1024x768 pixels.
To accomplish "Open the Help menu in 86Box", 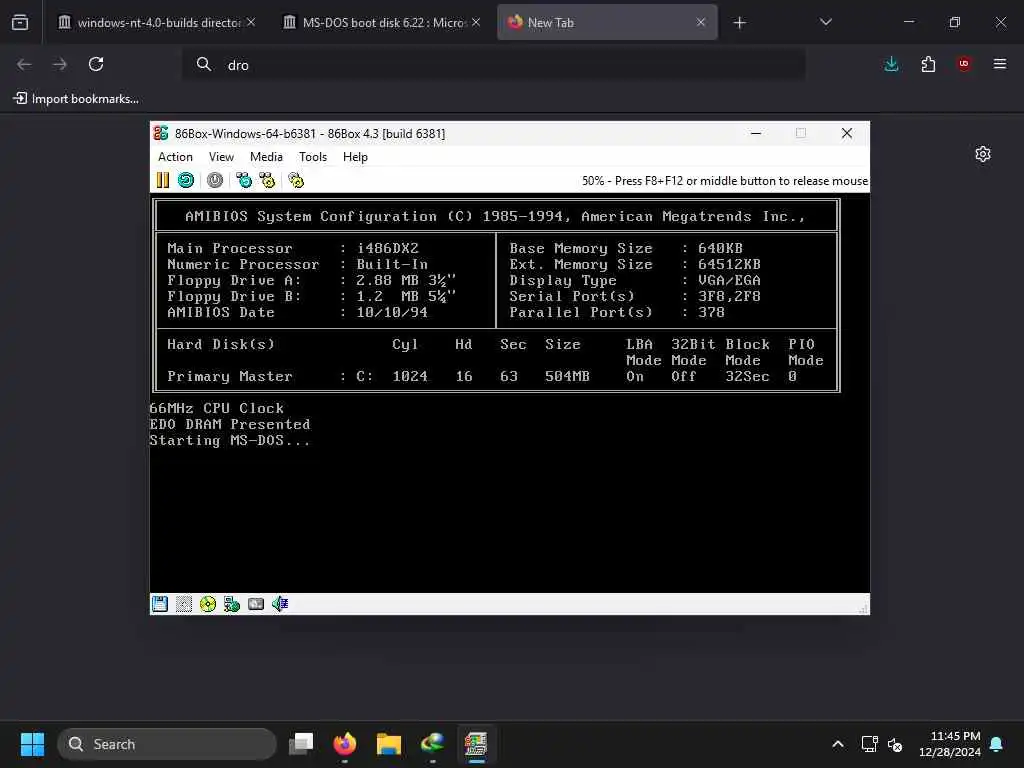I will [355, 157].
